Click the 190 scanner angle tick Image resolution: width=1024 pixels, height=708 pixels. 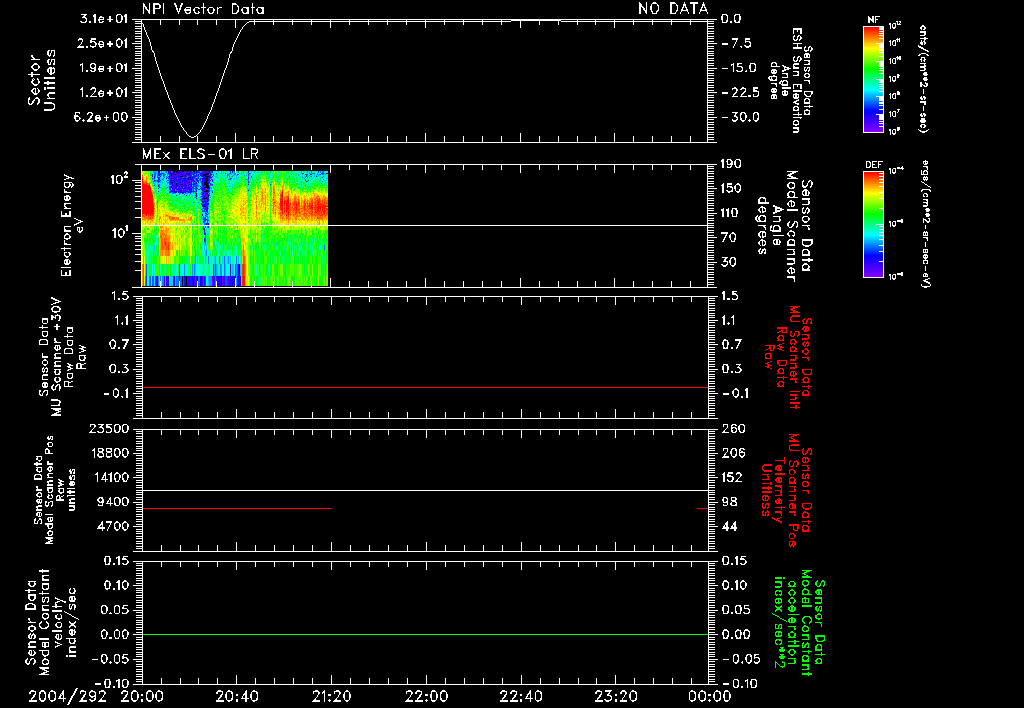731,164
